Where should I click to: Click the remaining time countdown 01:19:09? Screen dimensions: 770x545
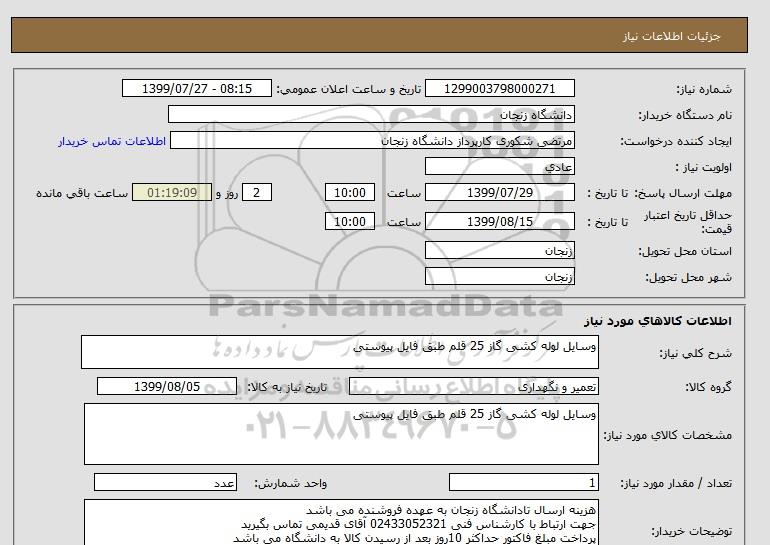pyautogui.click(x=172, y=192)
